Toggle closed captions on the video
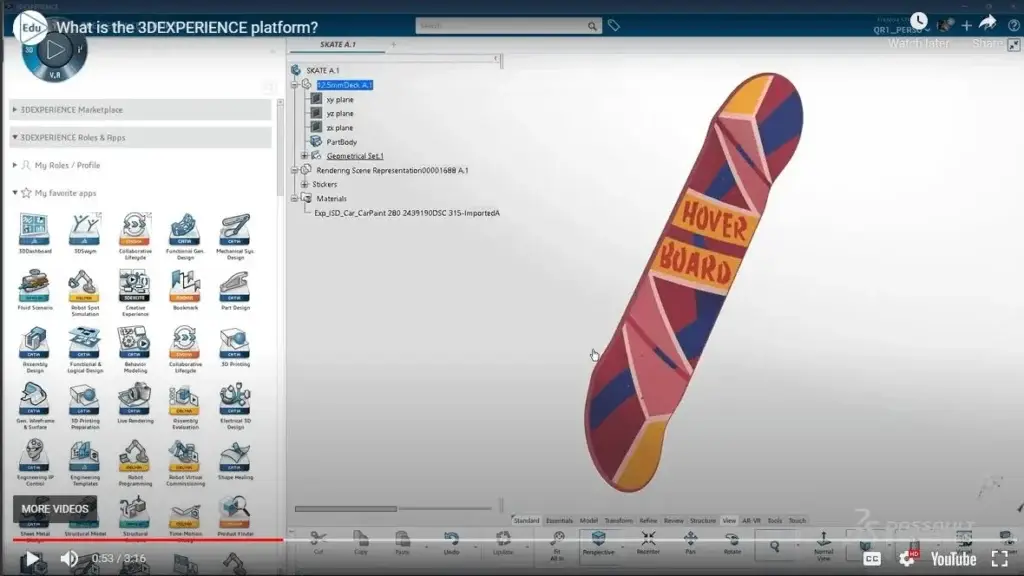Viewport: 1024px width, 576px height. click(874, 557)
